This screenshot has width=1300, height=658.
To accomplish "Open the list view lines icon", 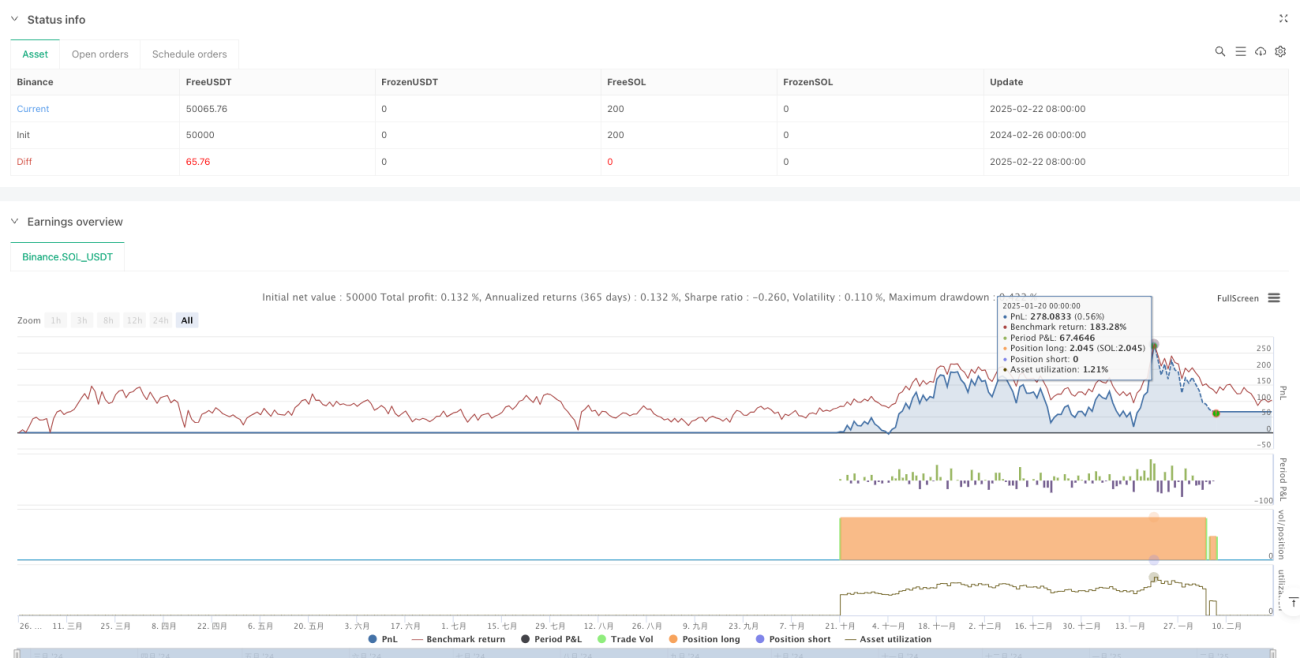I will tap(1240, 51).
